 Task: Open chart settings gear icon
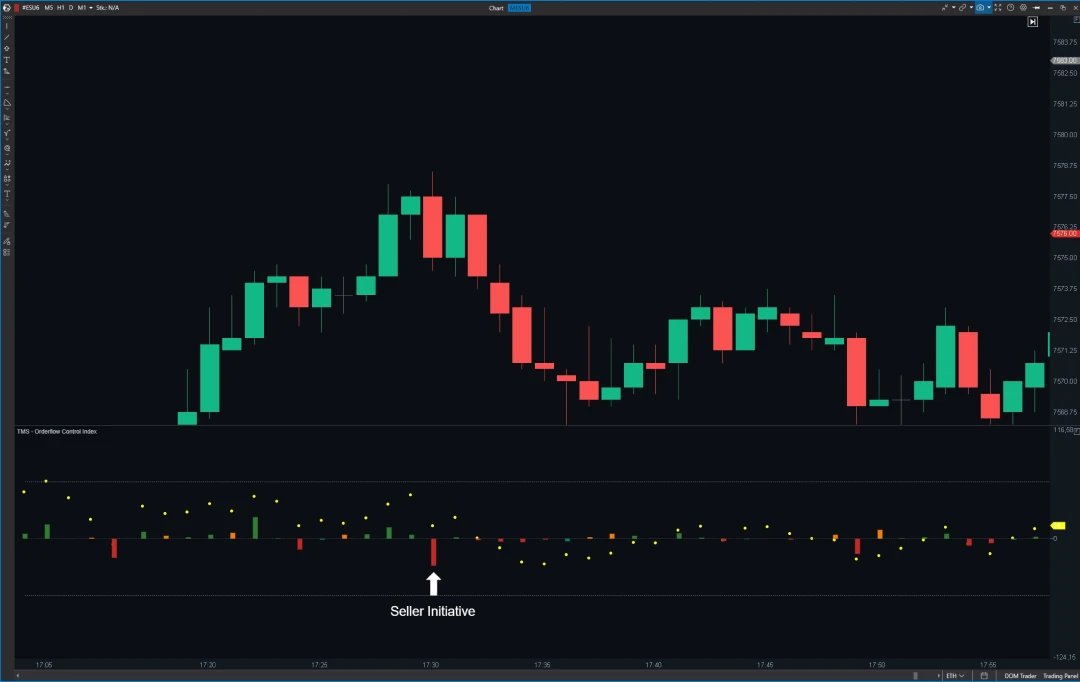point(1024,8)
